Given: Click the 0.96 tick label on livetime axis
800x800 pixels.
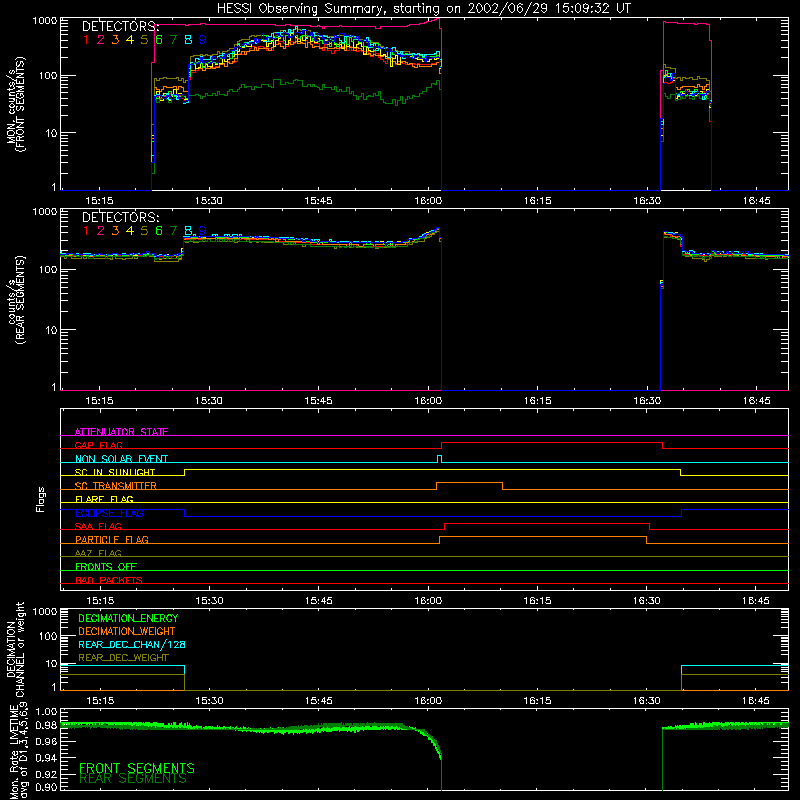Looking at the screenshot, I should click(x=46, y=741).
